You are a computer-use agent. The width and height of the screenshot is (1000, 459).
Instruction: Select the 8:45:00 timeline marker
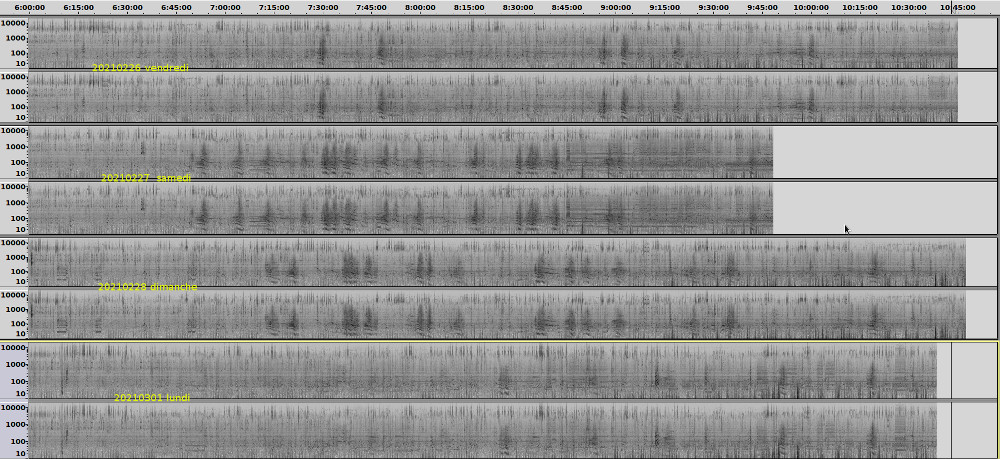[567, 7]
